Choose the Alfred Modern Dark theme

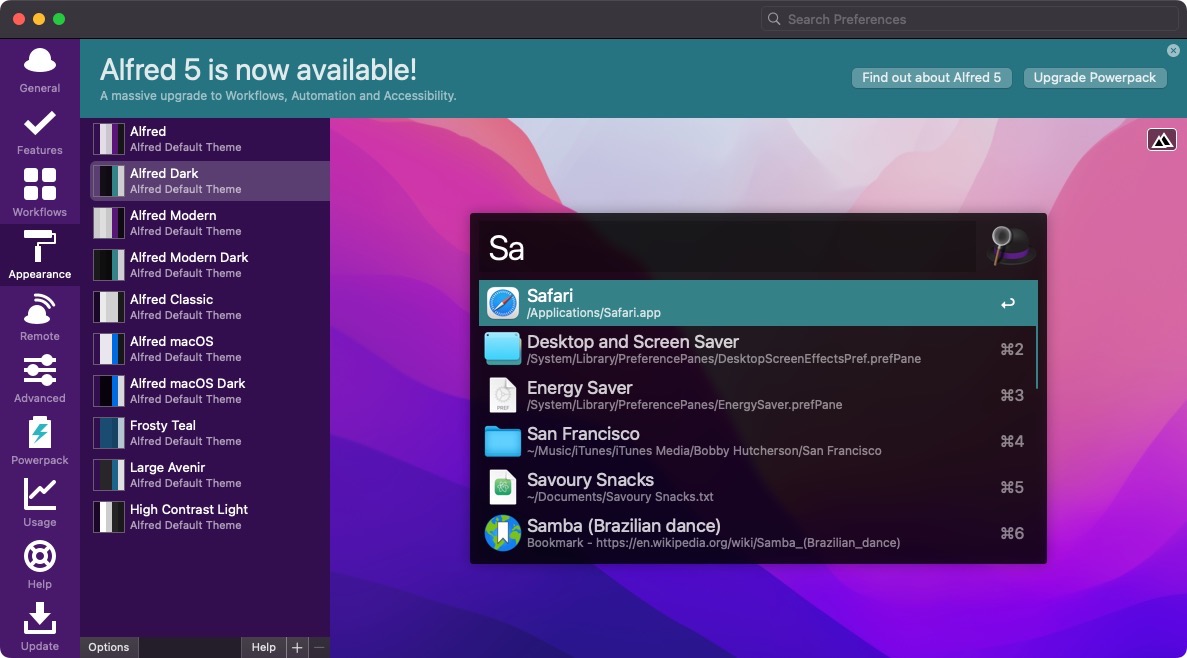point(210,265)
